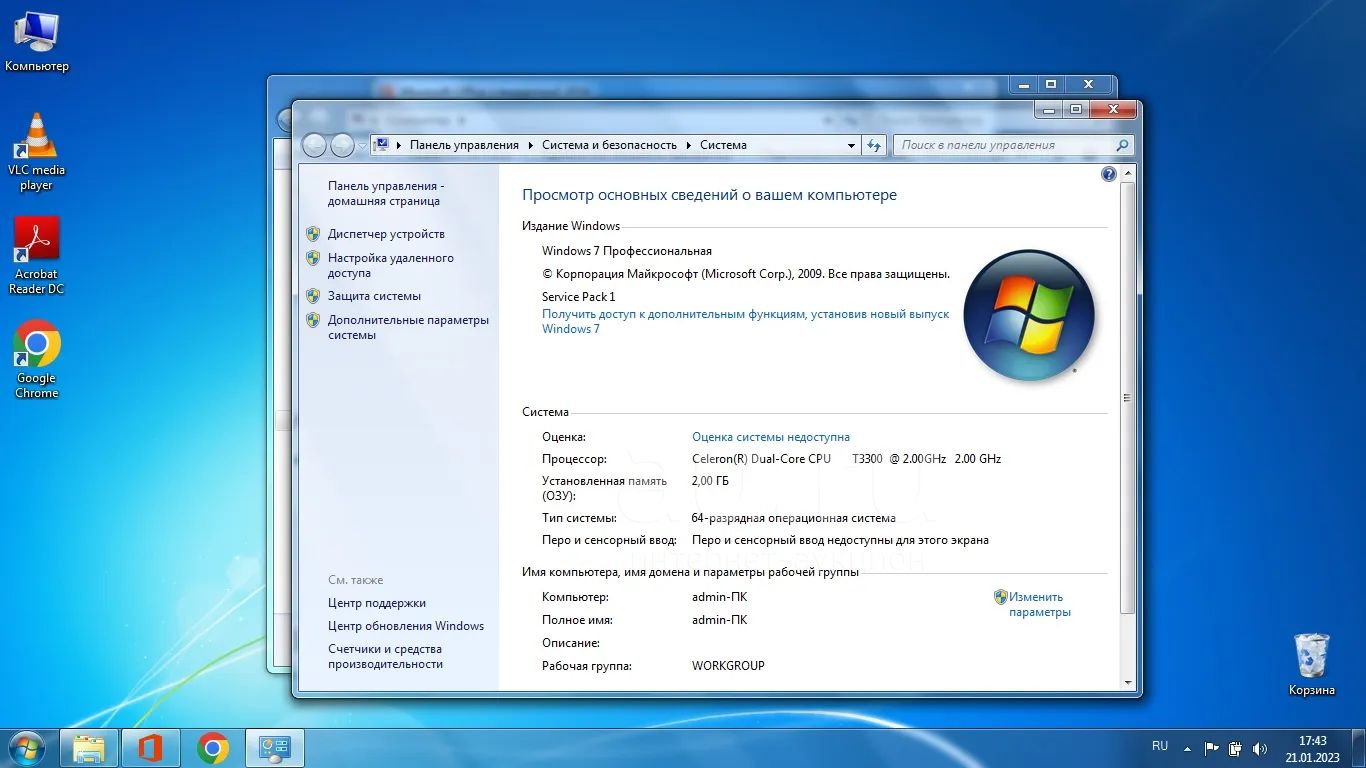Expand arrow after Панель управления breadcrumb

pyautogui.click(x=531, y=145)
